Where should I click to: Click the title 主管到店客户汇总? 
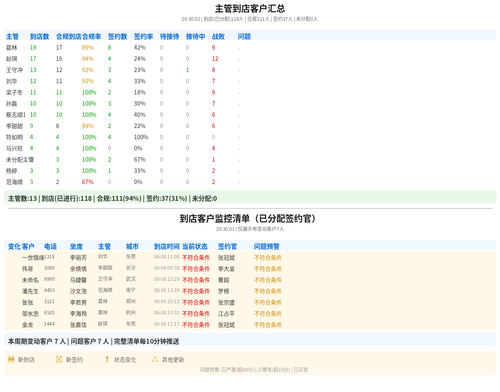point(250,8)
